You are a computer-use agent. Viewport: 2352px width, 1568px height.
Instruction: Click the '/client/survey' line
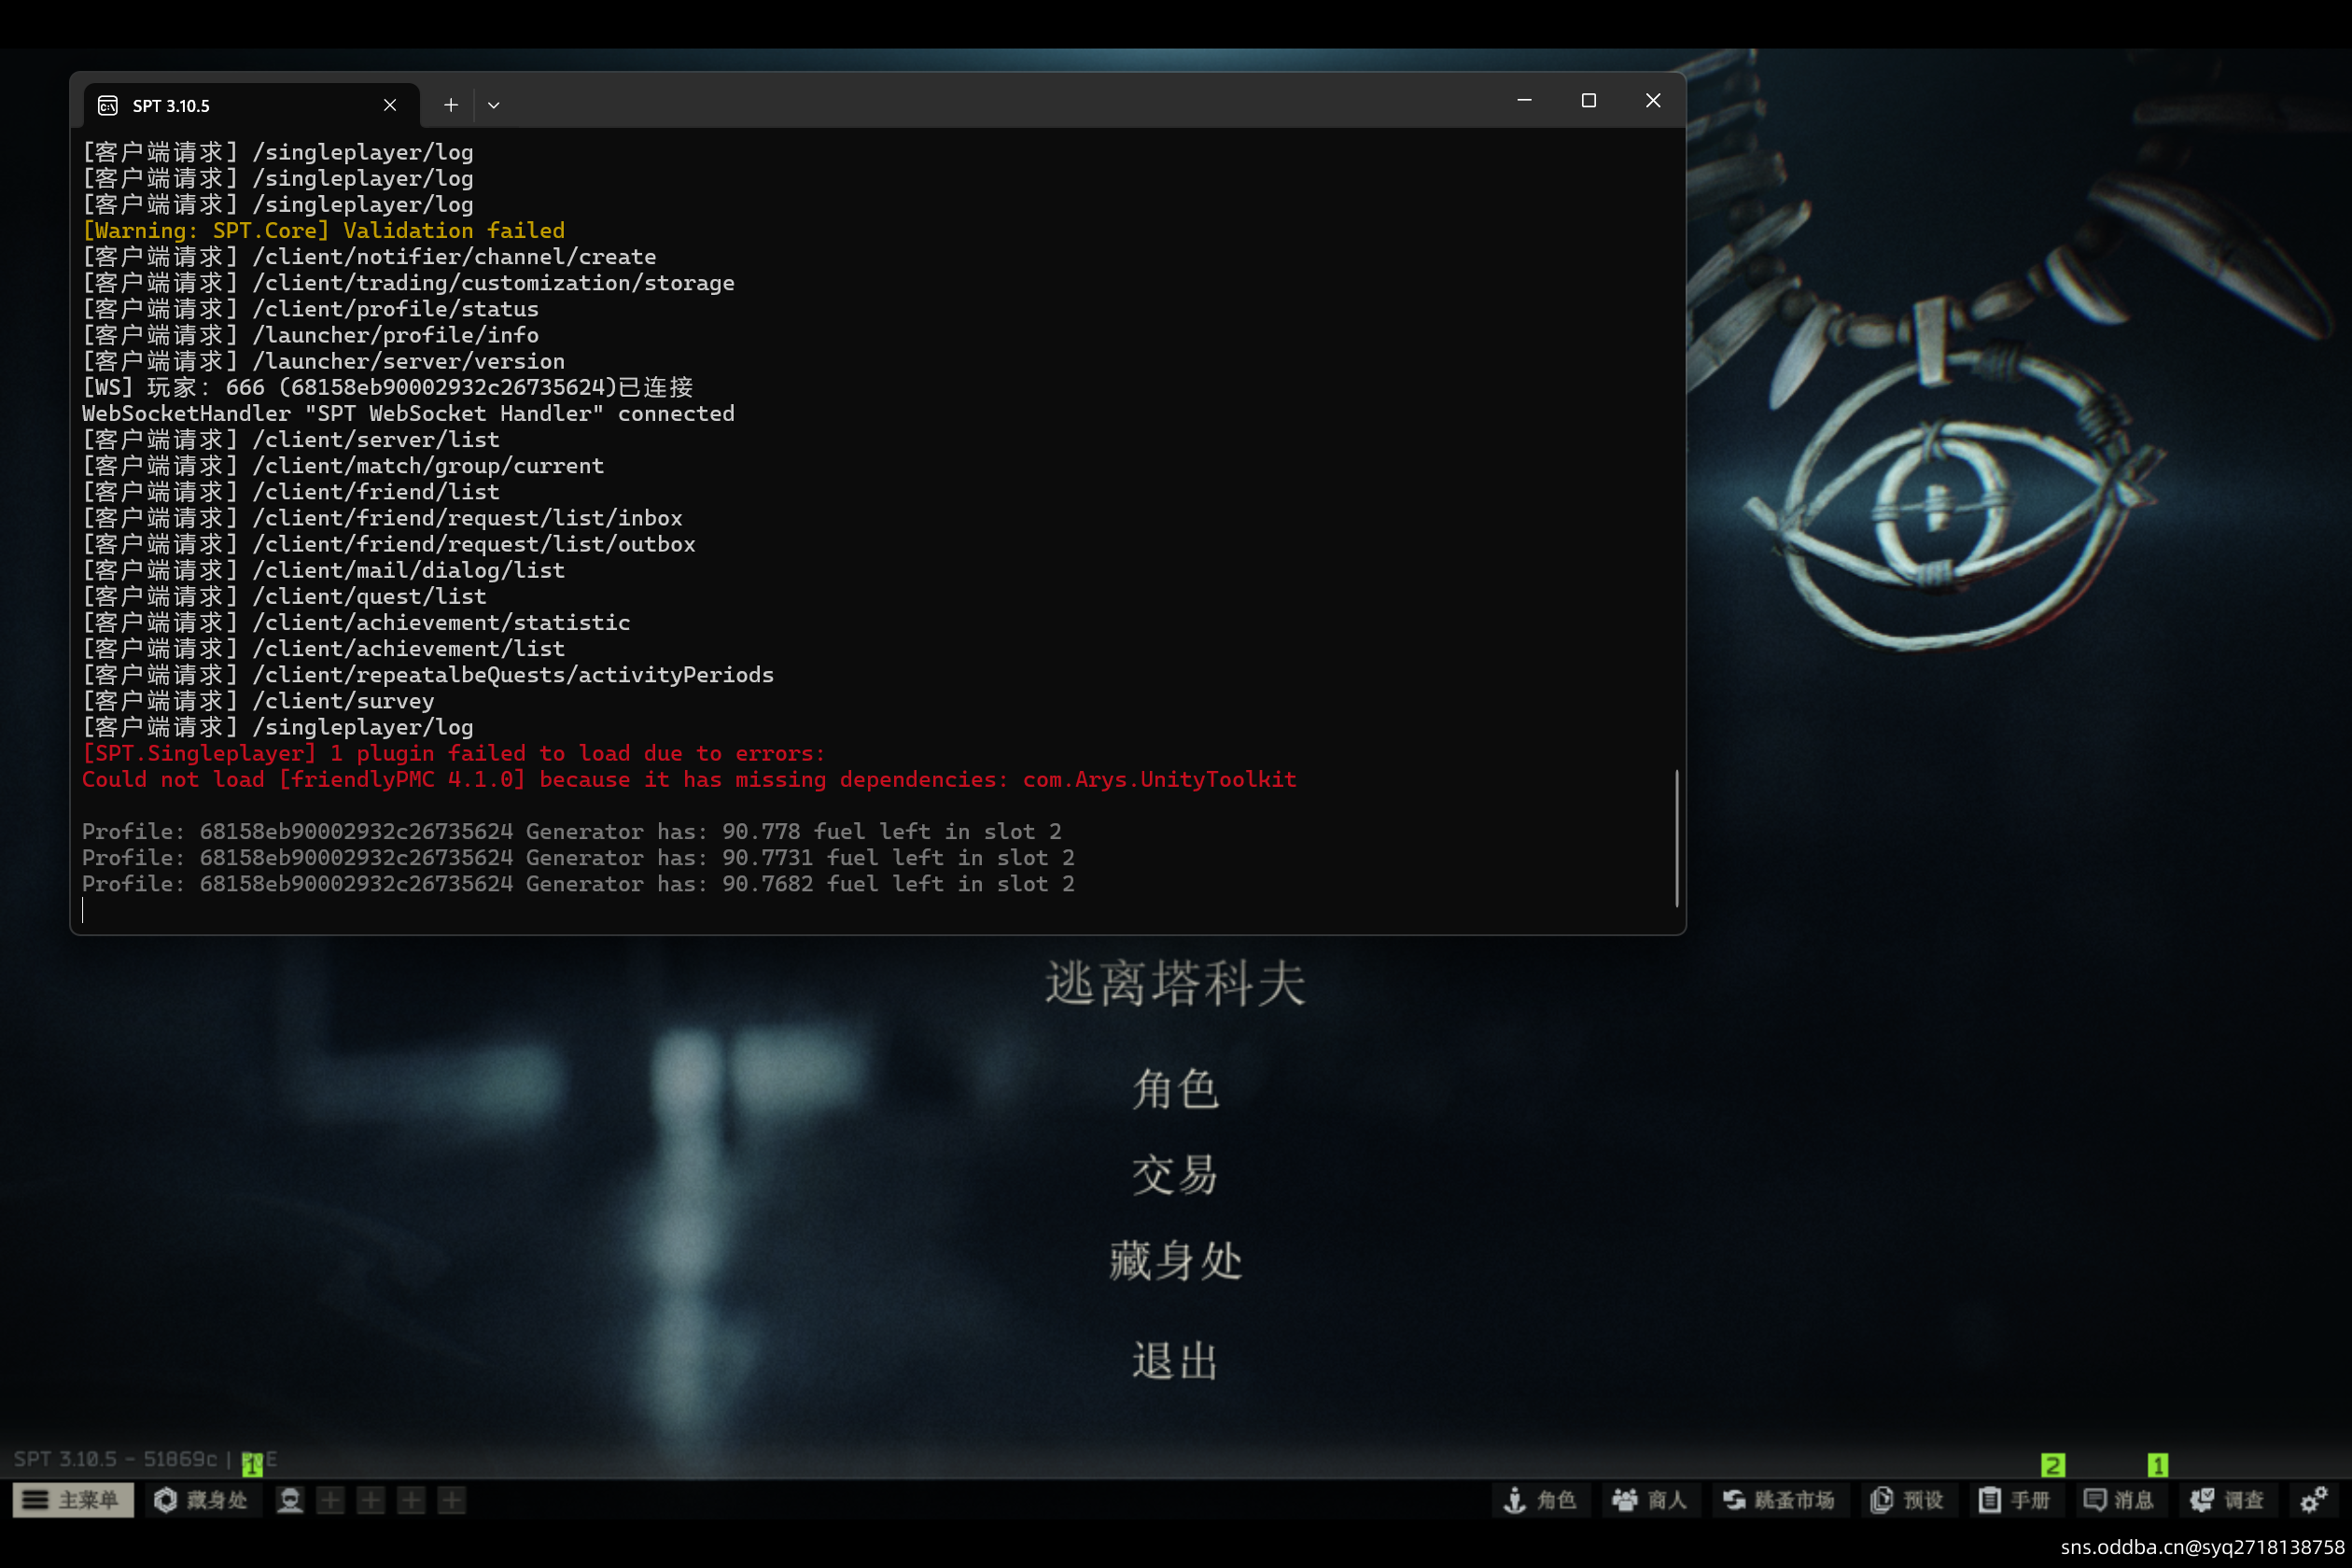pyautogui.click(x=258, y=701)
